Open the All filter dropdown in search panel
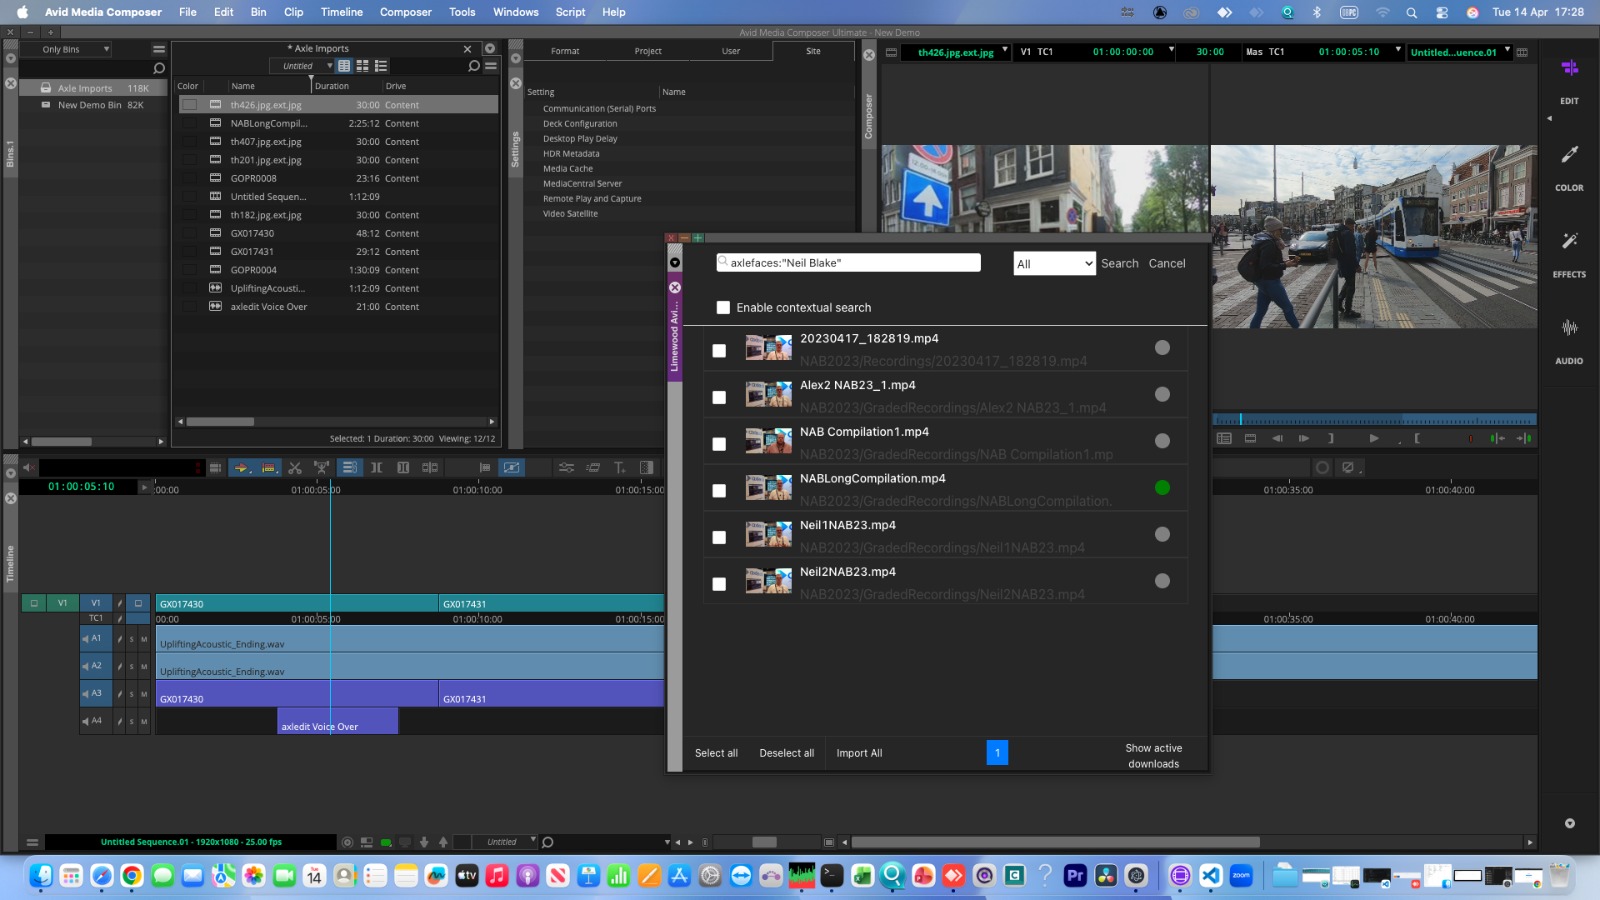 pyautogui.click(x=1054, y=264)
